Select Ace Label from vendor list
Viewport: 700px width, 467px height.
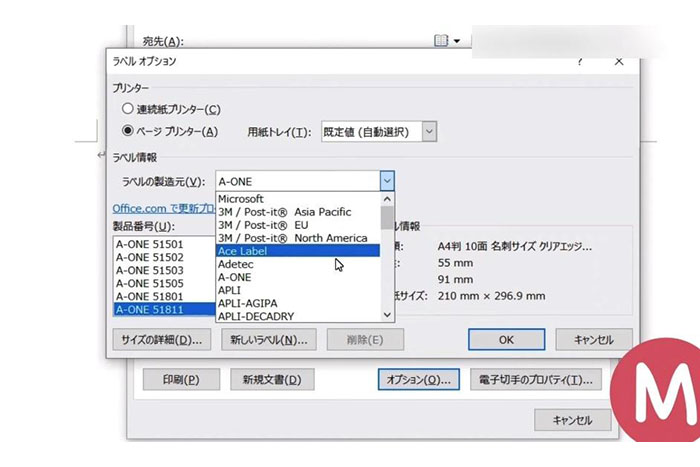click(298, 250)
